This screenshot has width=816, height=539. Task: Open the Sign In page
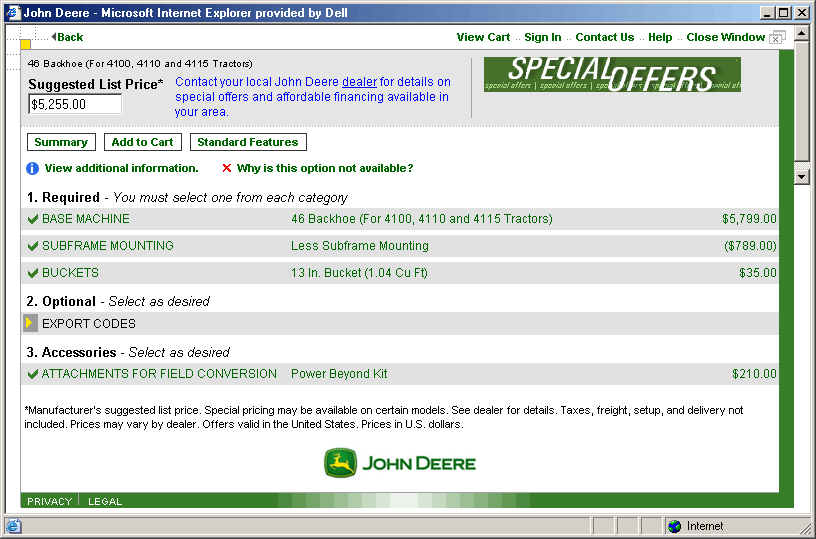tap(542, 37)
